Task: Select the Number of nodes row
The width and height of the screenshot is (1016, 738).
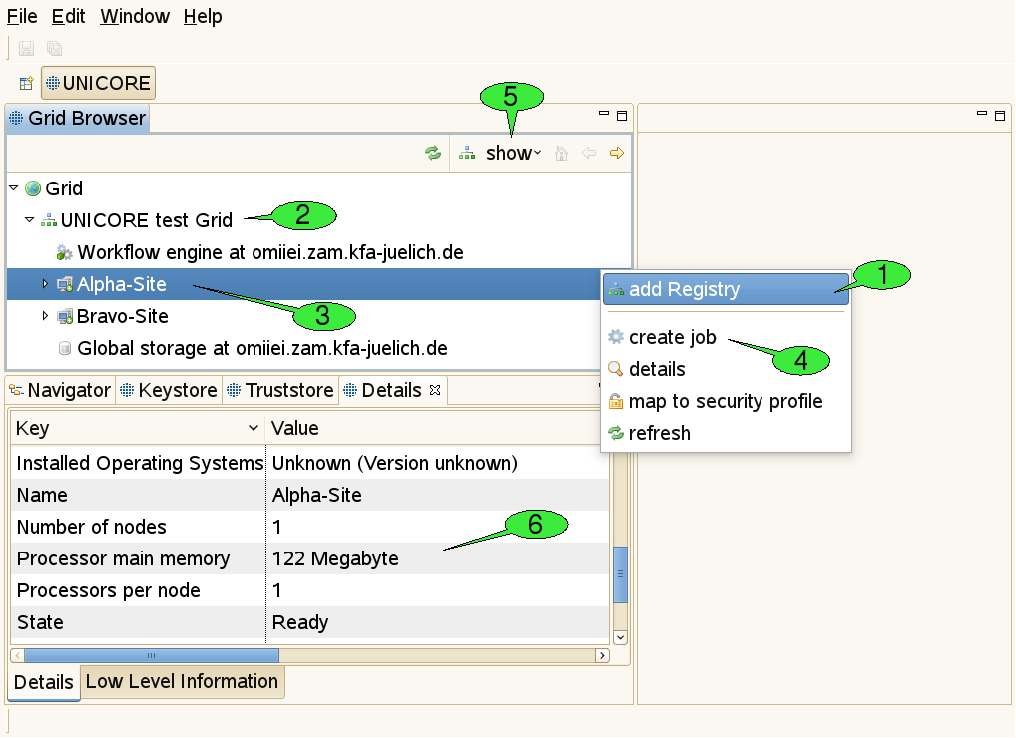Action: click(310, 527)
